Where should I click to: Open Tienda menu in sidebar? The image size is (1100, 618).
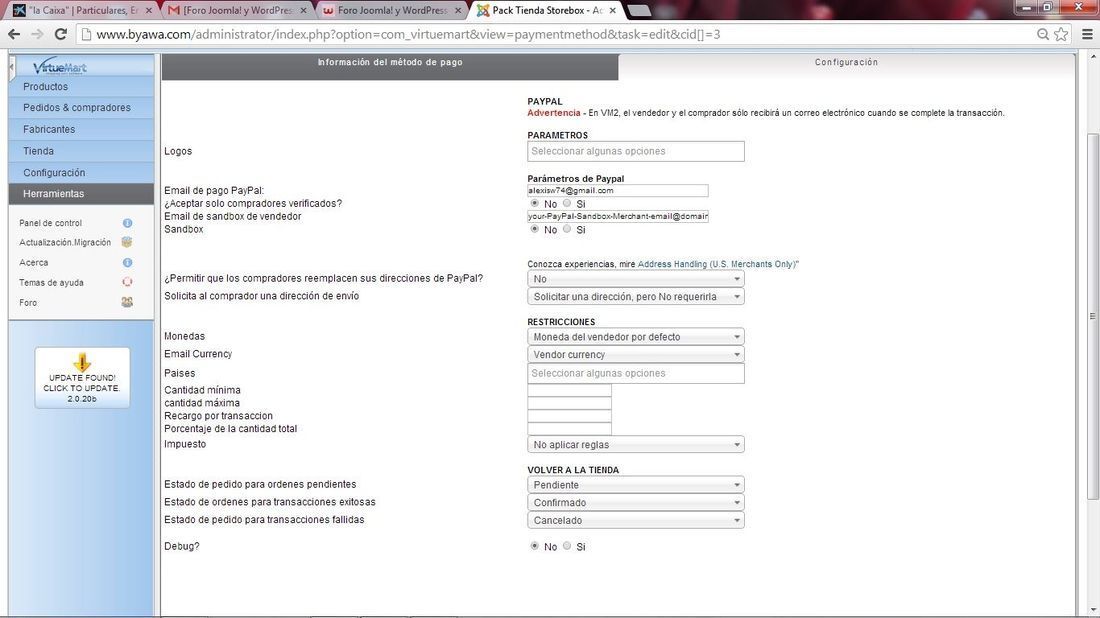click(81, 151)
